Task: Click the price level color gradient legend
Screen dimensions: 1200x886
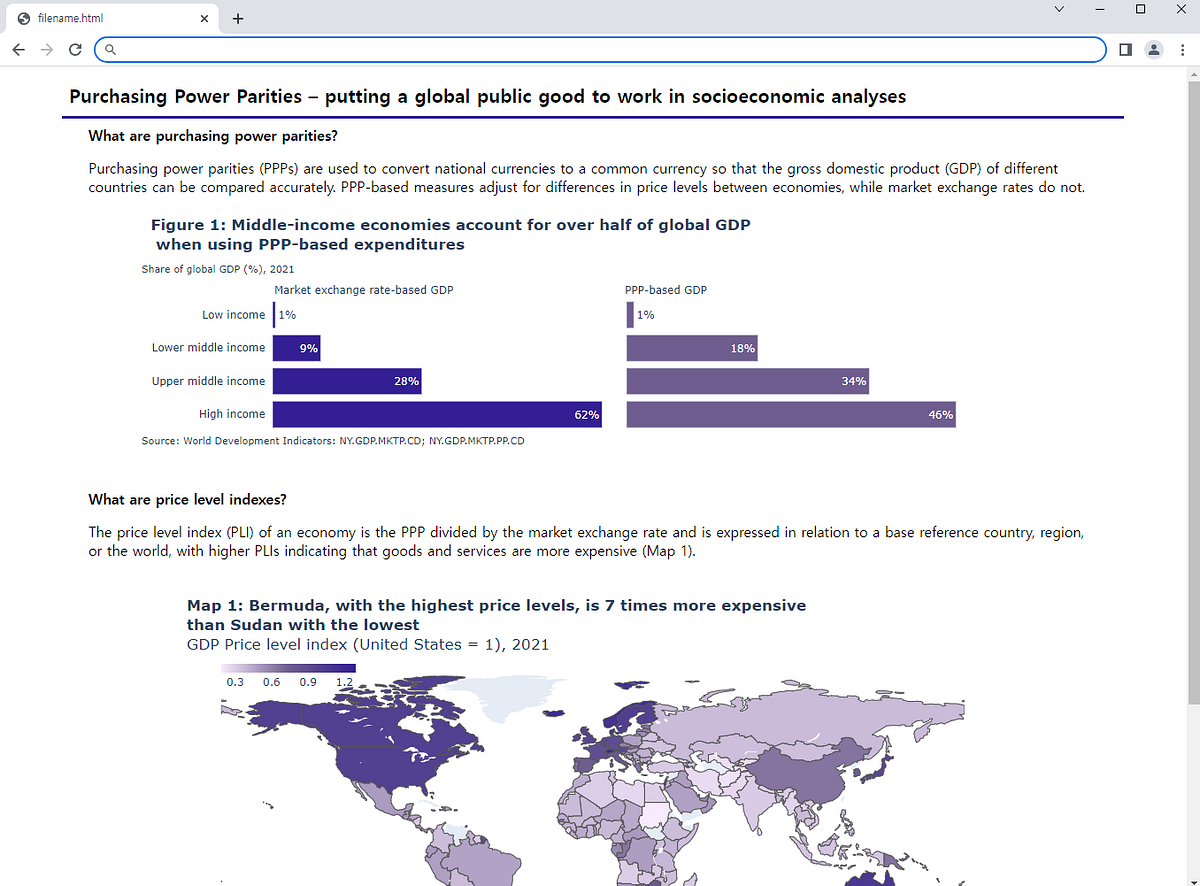Action: click(x=286, y=667)
